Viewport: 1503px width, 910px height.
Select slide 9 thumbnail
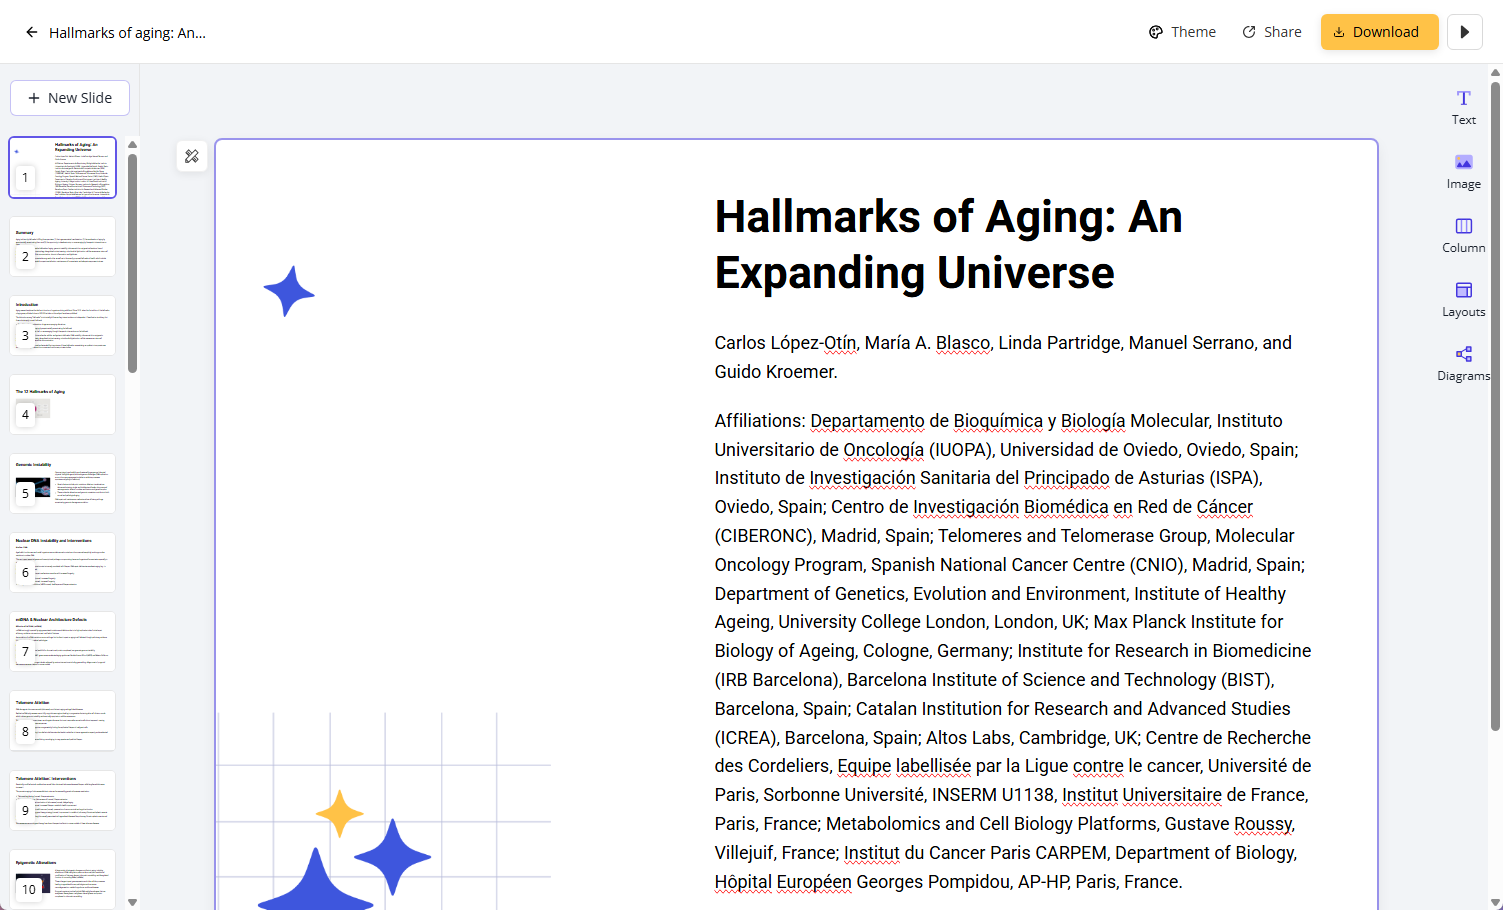click(63, 800)
